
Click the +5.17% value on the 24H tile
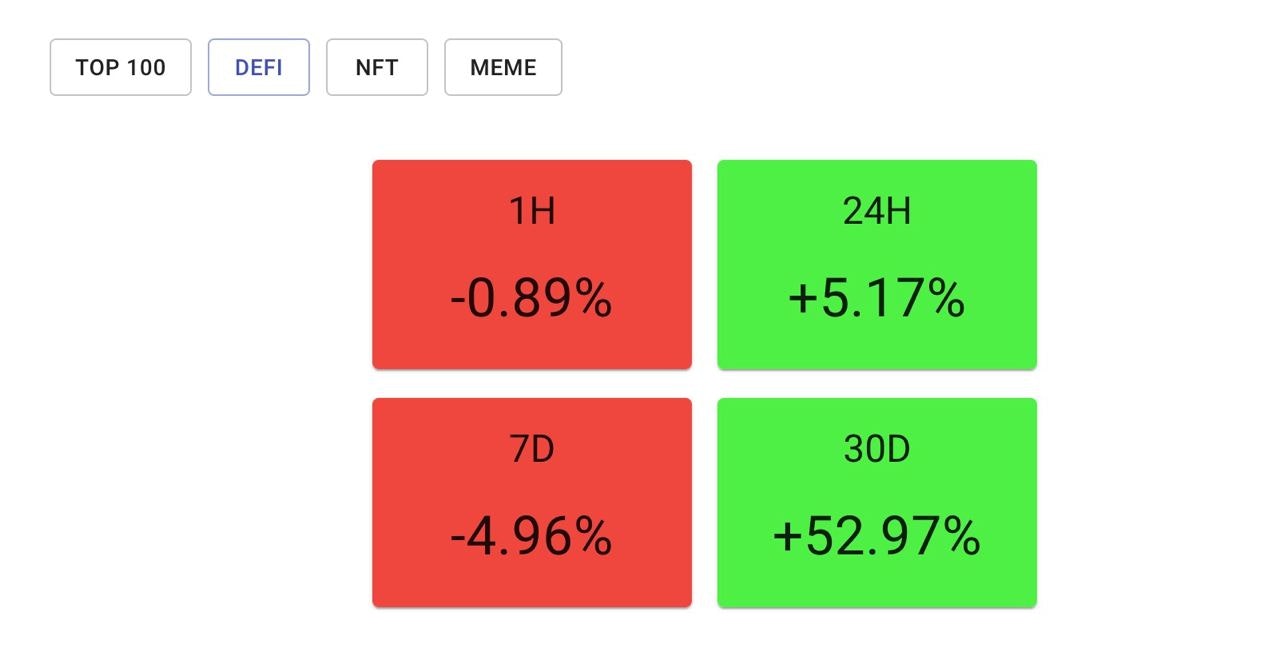877,299
